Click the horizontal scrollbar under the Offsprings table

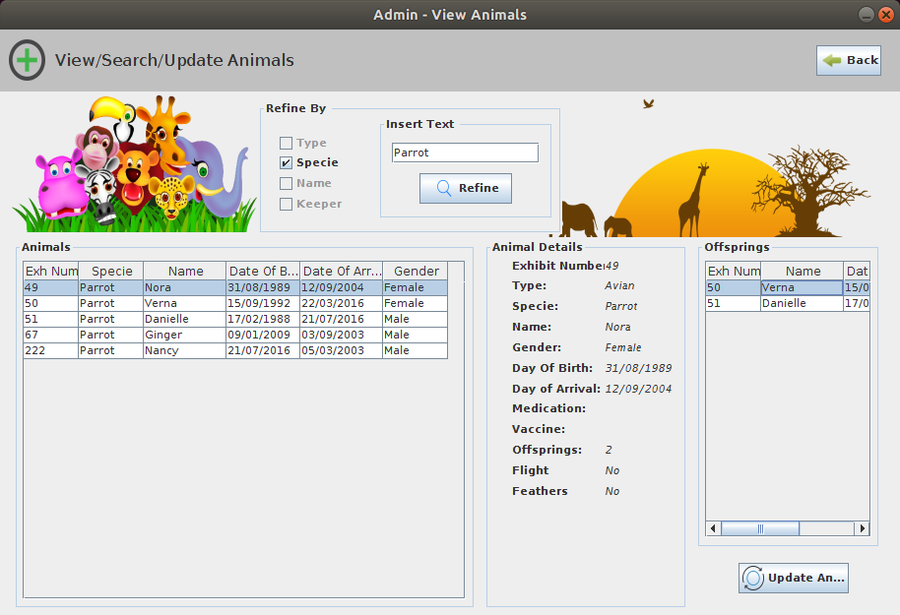pos(760,528)
